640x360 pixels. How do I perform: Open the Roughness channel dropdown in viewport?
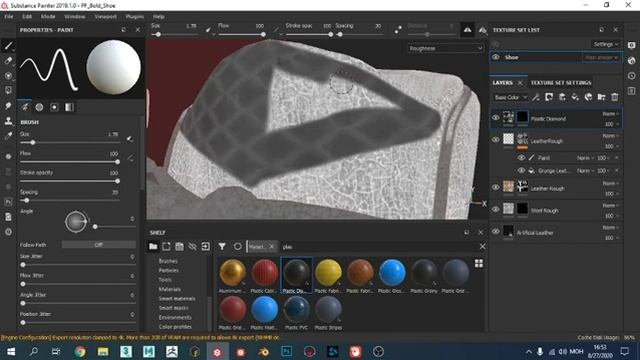[x=445, y=48]
